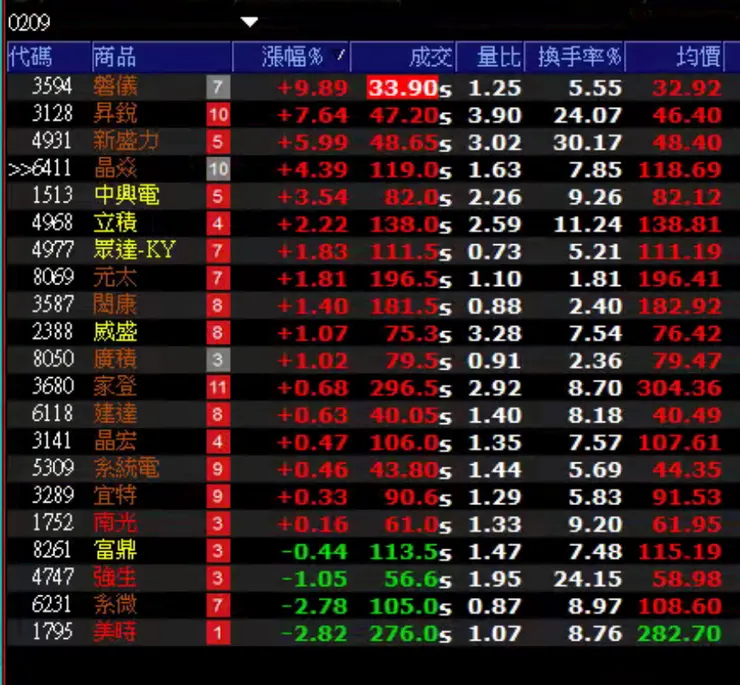
Task: Select stock name 威盛
Action: (x=115, y=332)
